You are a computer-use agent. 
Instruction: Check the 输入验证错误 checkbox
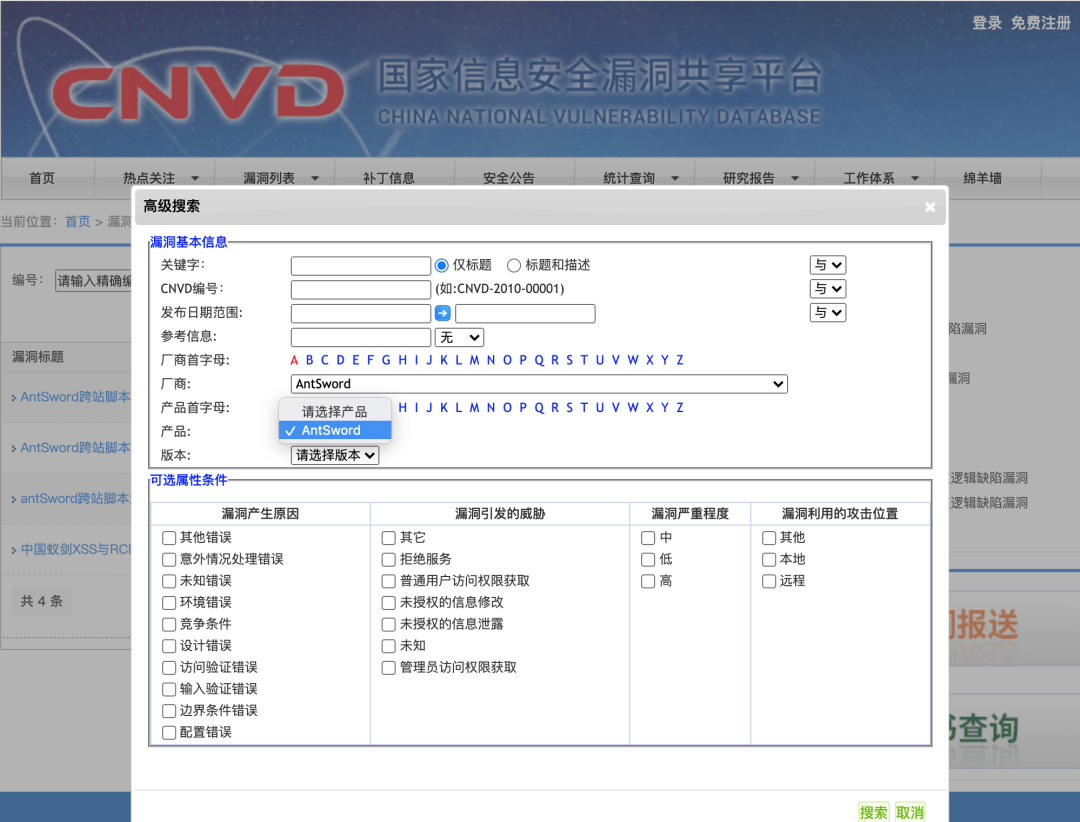coord(169,689)
